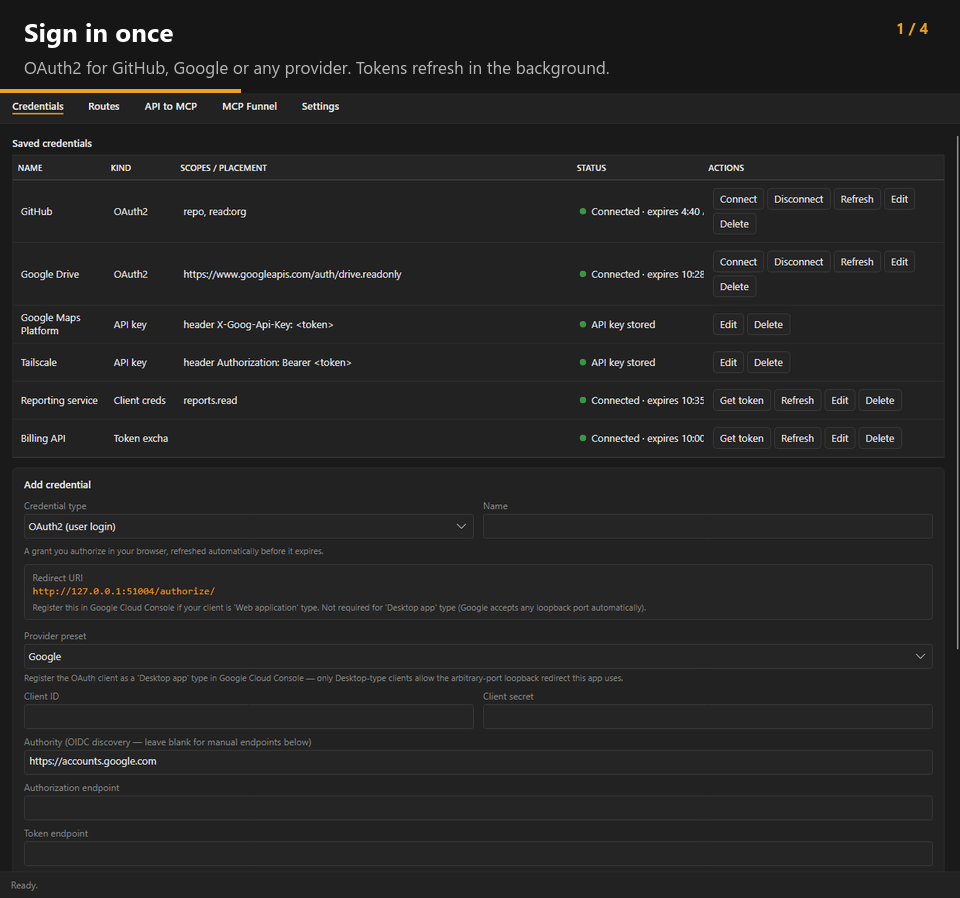The image size is (960, 898).
Task: Click the GitHub 'Connected · expires 4:40' status
Action: (642, 211)
